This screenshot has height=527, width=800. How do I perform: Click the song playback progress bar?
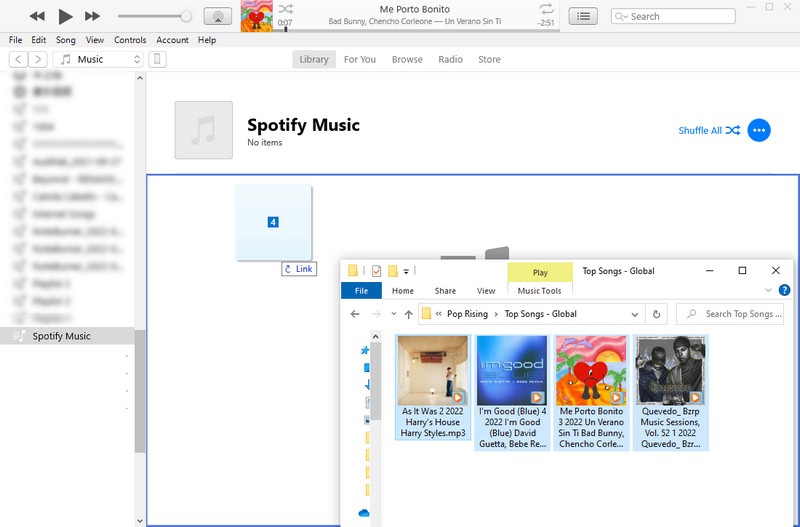(x=416, y=30)
